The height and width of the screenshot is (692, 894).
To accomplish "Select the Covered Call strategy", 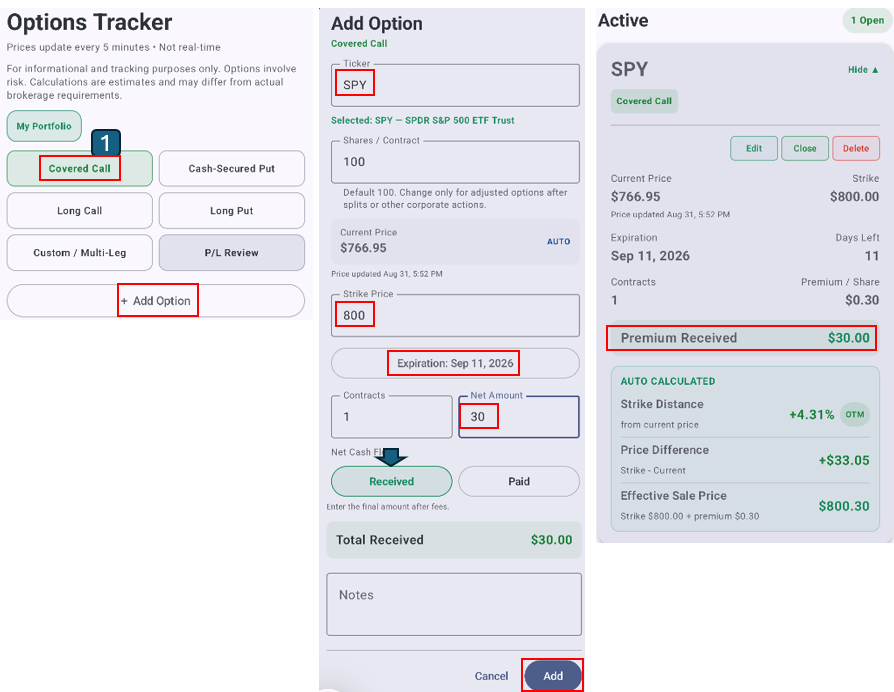I will (79, 168).
